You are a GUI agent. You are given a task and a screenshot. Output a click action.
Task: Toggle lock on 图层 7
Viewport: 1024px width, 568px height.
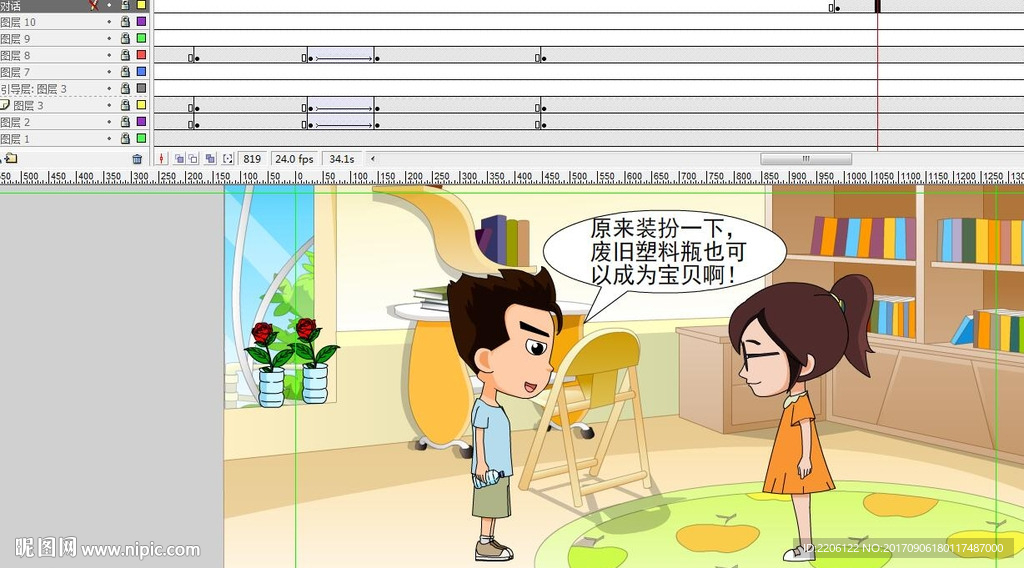tap(125, 72)
